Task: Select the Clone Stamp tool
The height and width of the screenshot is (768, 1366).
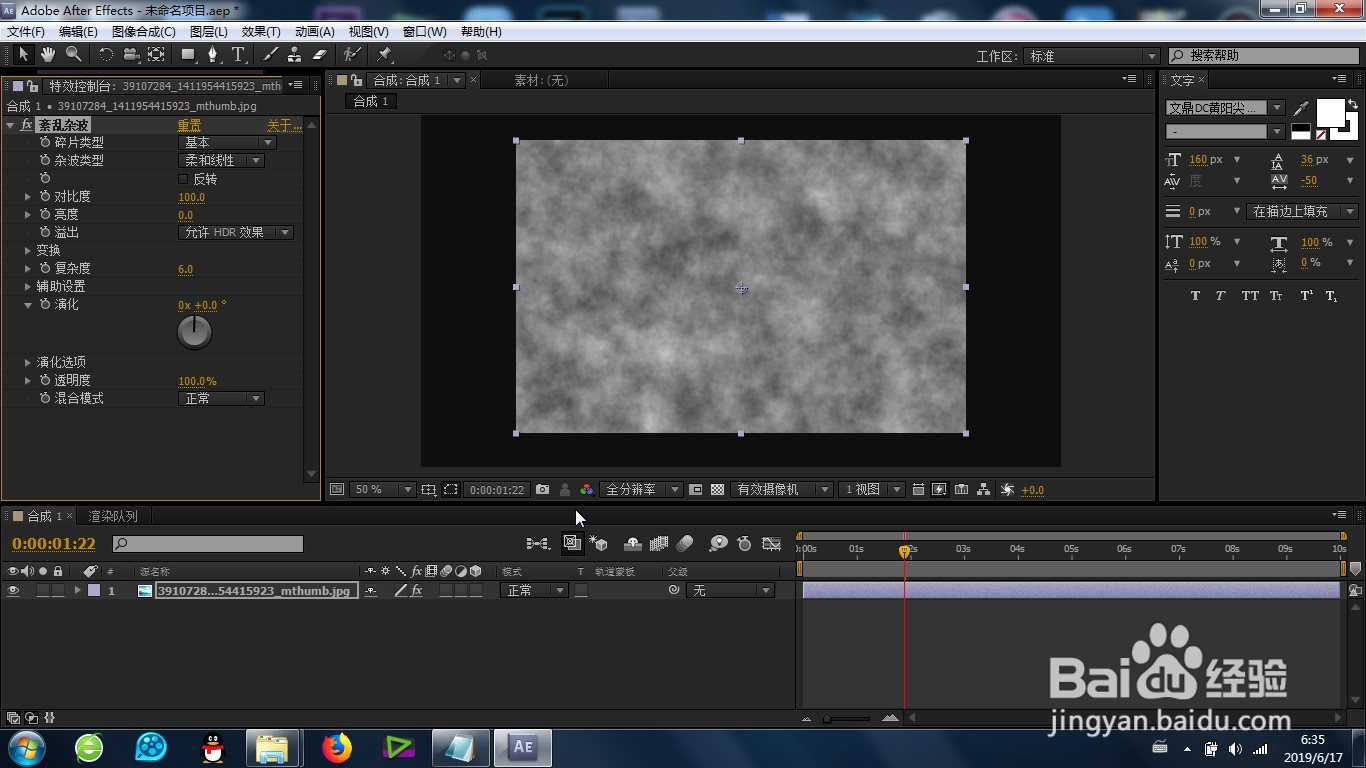Action: point(295,54)
